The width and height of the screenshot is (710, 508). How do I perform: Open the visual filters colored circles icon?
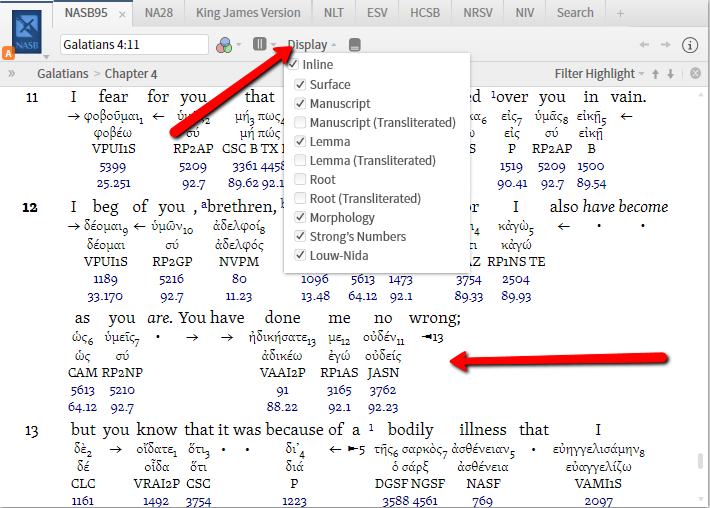(224, 45)
